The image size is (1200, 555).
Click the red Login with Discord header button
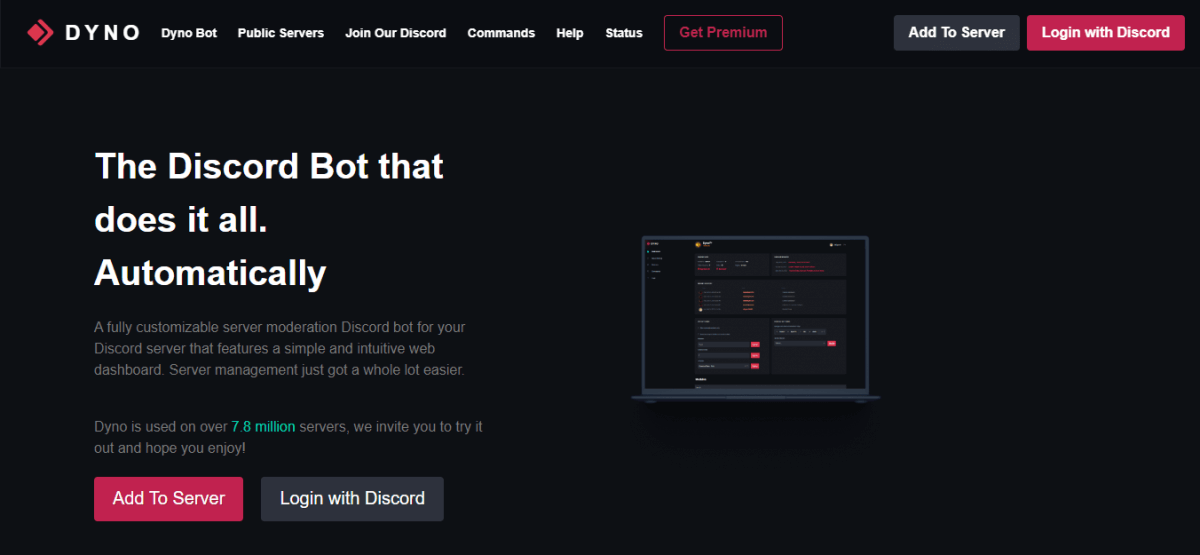point(1105,33)
